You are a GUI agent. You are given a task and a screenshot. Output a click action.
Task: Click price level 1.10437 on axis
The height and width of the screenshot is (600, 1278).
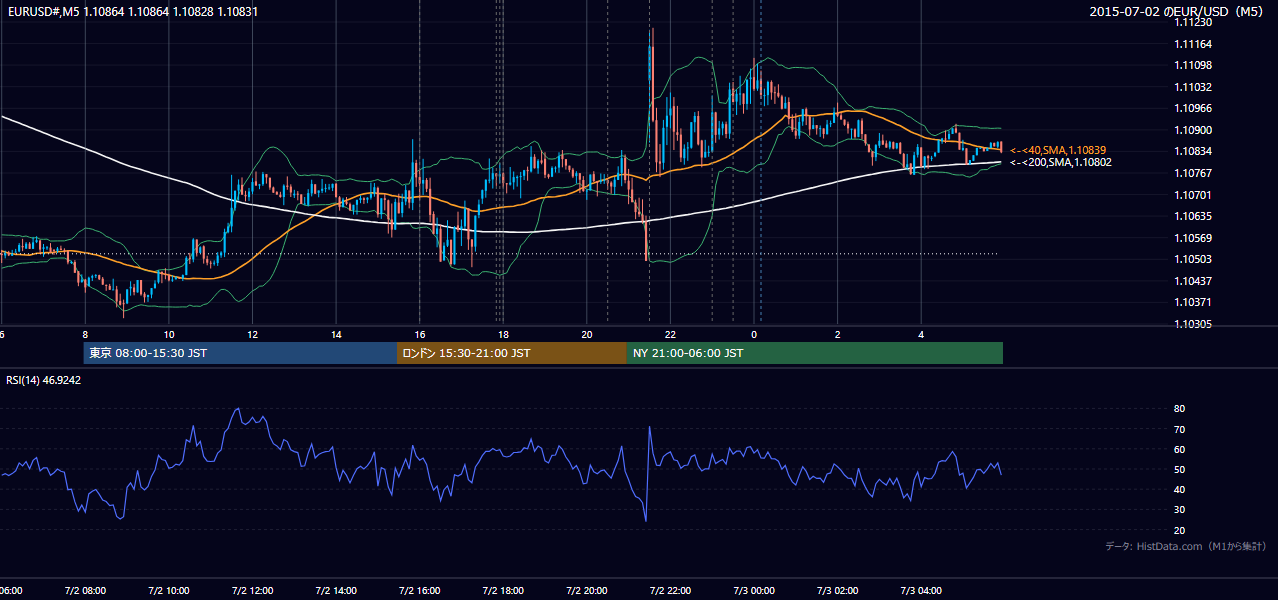tap(1193, 281)
